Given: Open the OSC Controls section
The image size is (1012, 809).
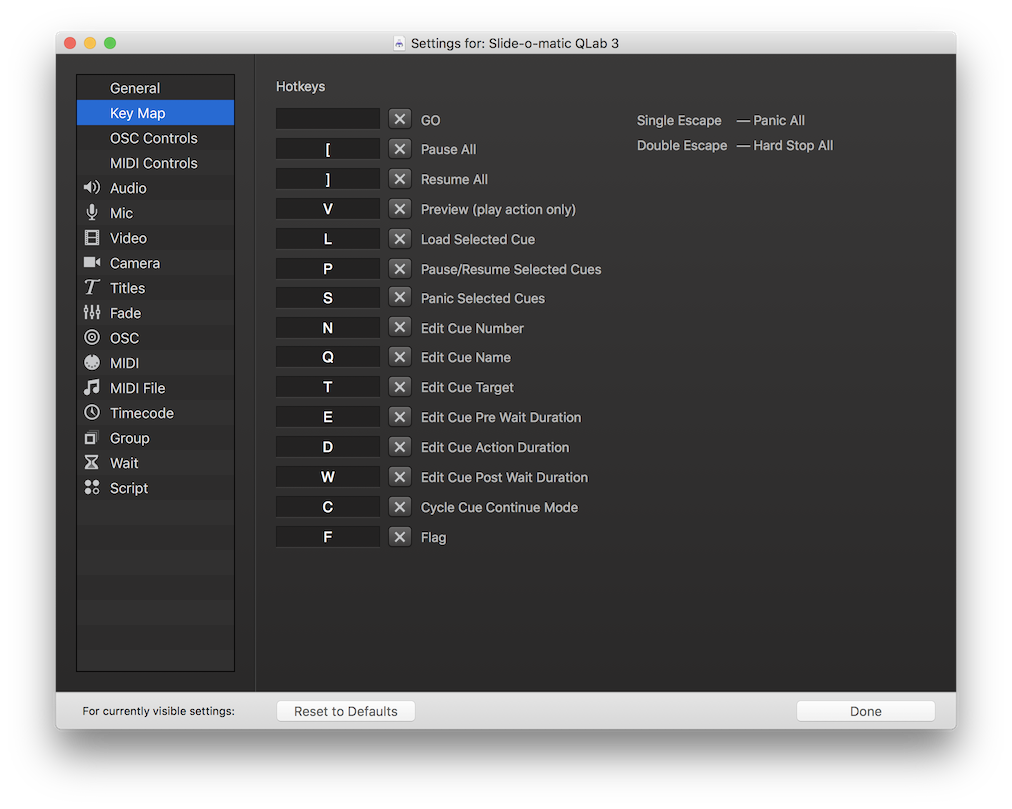Looking at the screenshot, I should pos(153,138).
